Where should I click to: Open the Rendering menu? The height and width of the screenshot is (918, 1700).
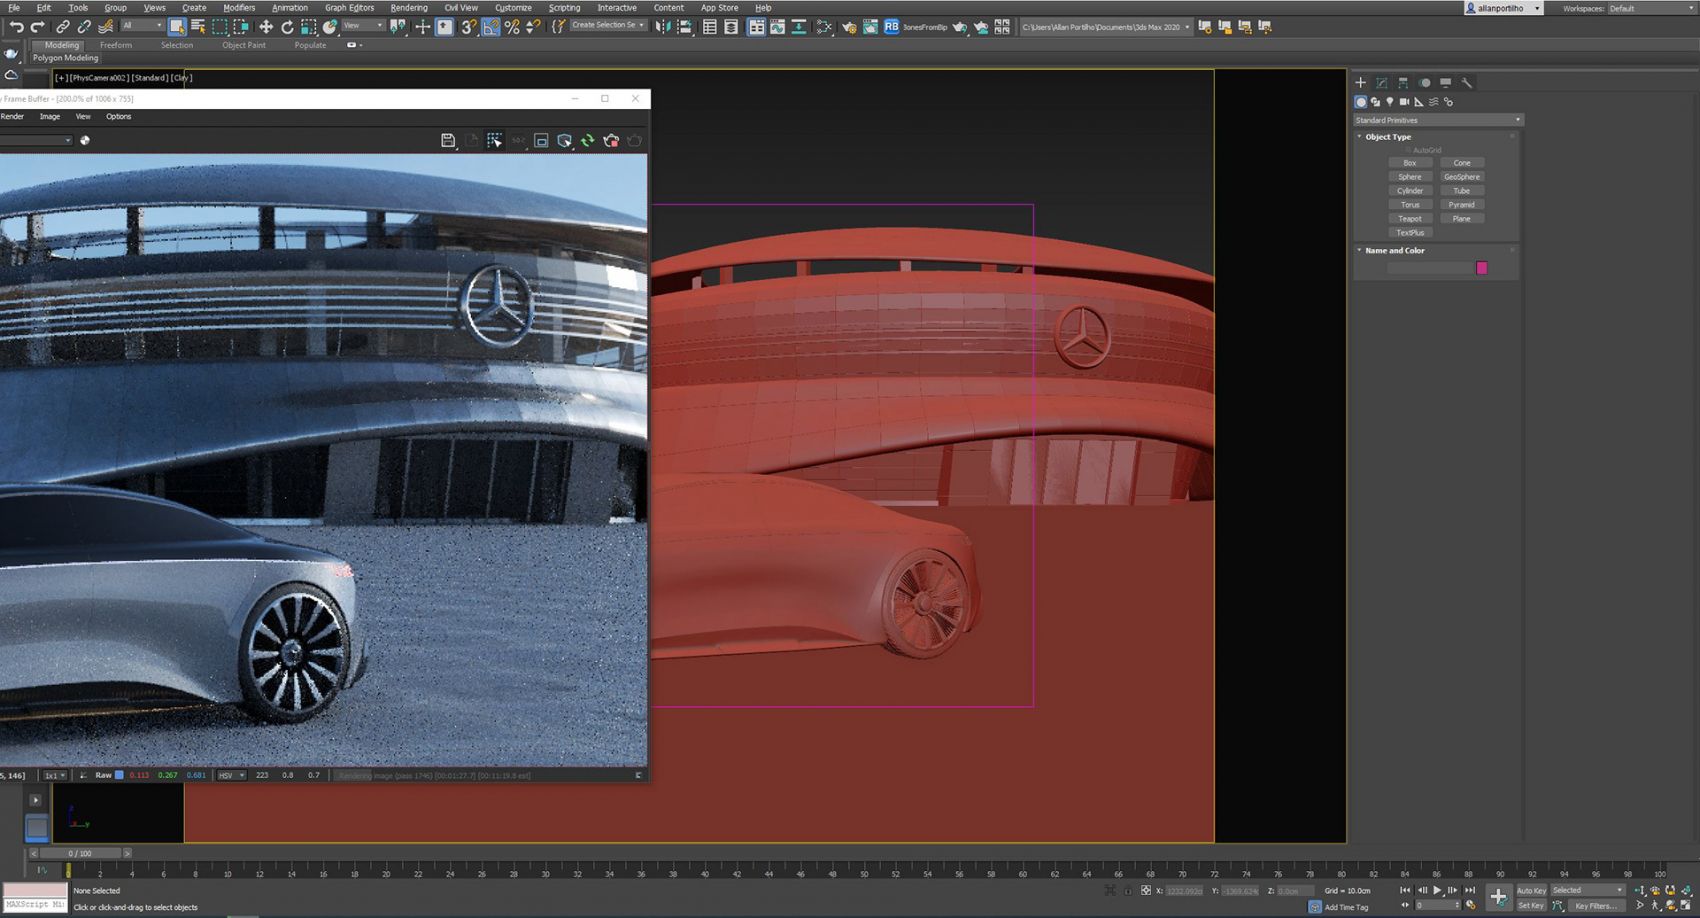[408, 8]
